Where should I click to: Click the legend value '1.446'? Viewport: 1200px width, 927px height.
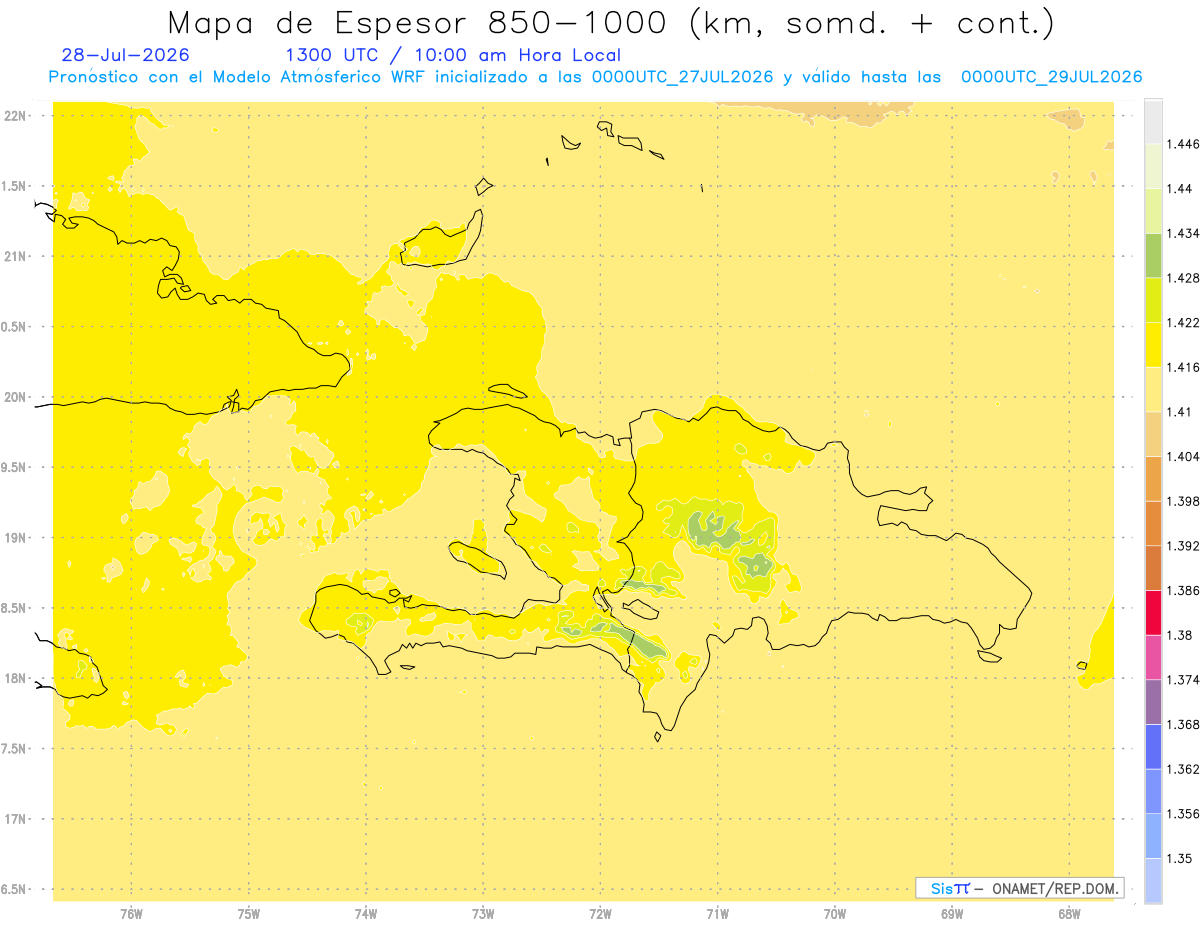pos(1183,144)
